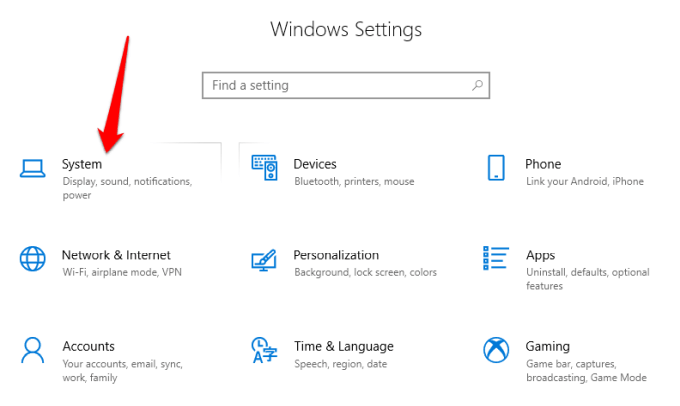Click the Devices keyboard and speaker icon
680x406 pixels.
pos(264,168)
